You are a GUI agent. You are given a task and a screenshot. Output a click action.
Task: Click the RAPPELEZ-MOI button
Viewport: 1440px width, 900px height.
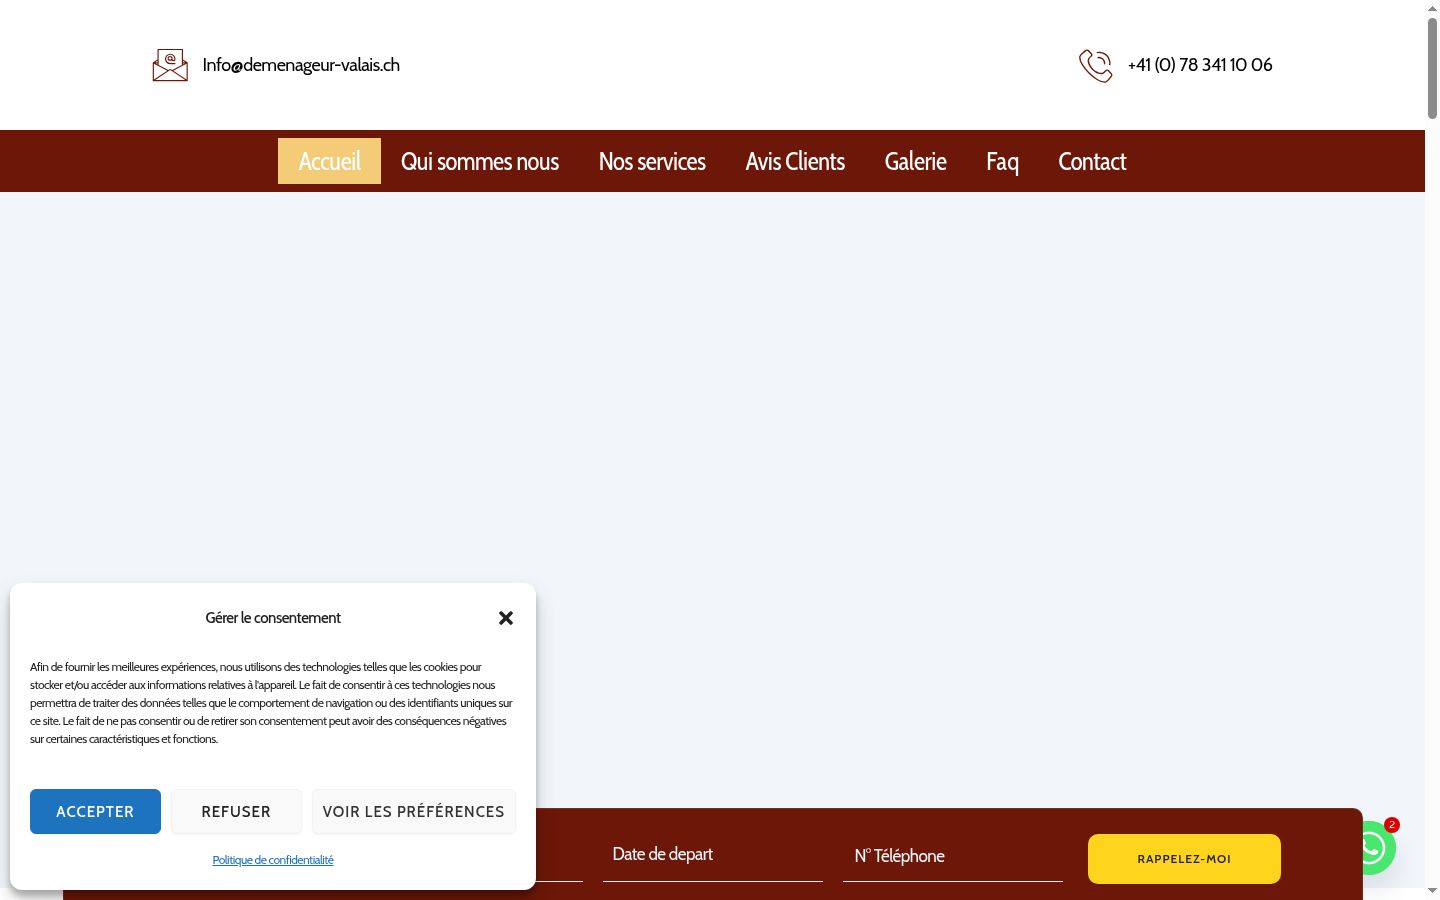[x=1184, y=859]
